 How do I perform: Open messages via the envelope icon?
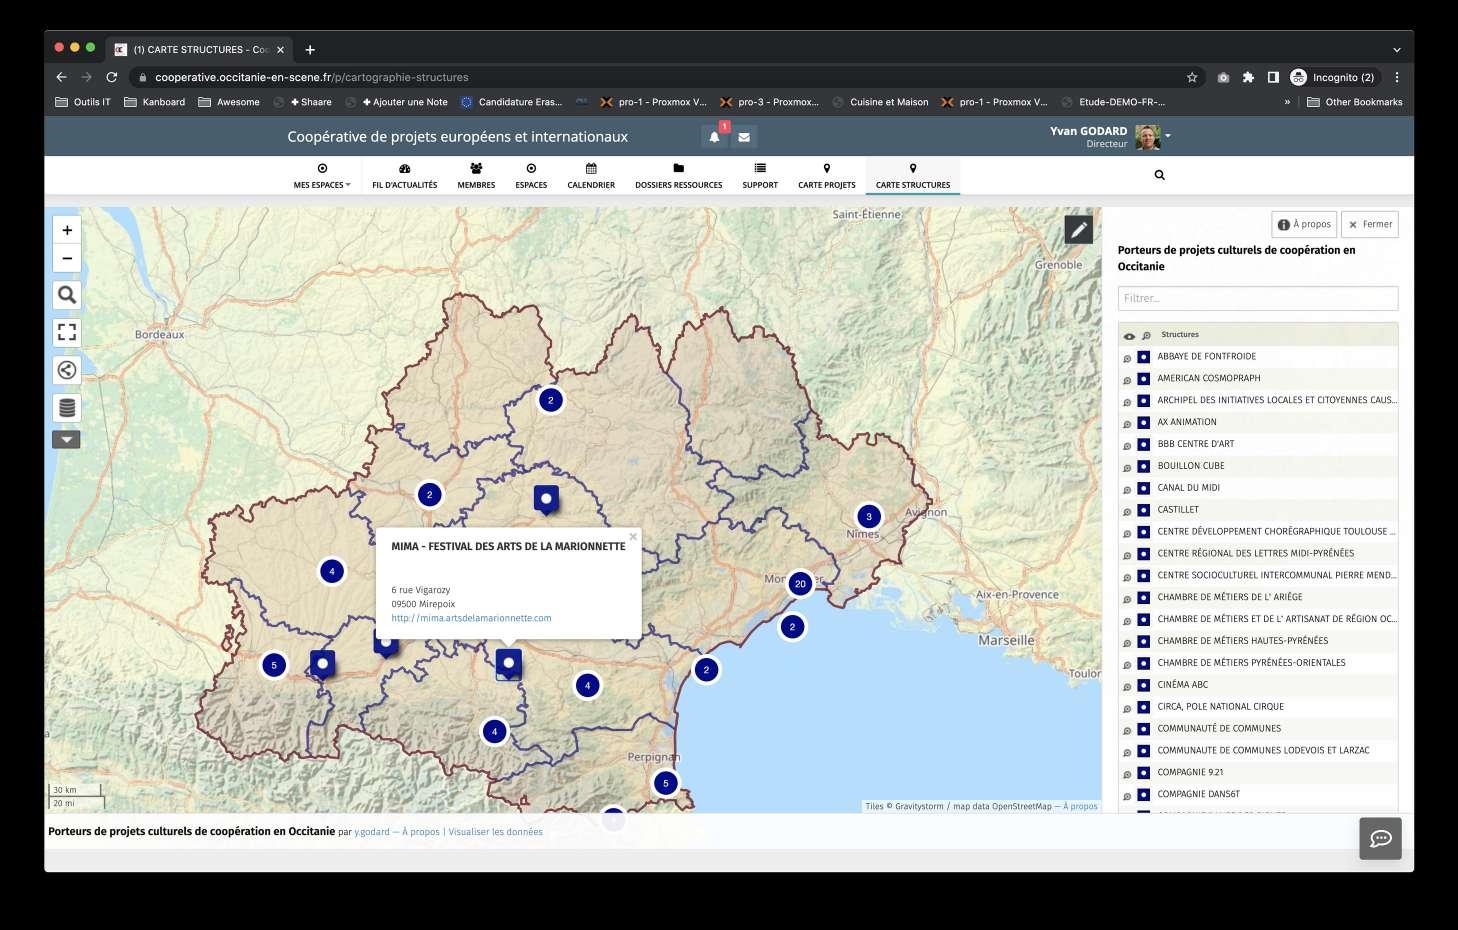[744, 137]
